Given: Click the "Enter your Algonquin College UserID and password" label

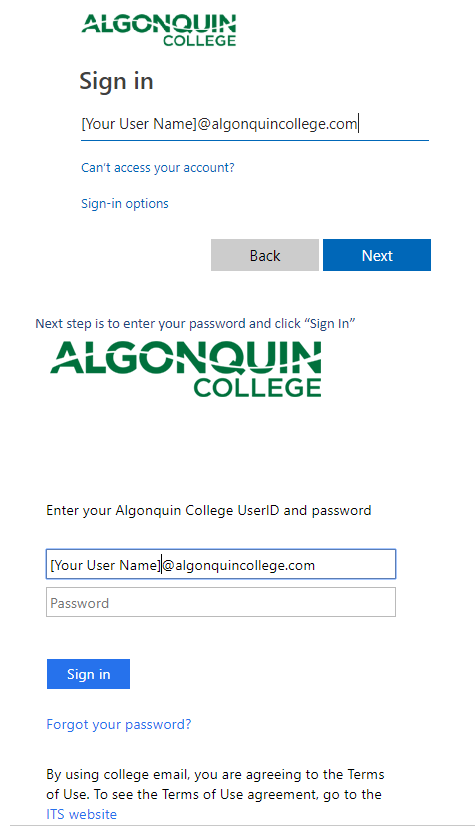Looking at the screenshot, I should click(x=208, y=511).
